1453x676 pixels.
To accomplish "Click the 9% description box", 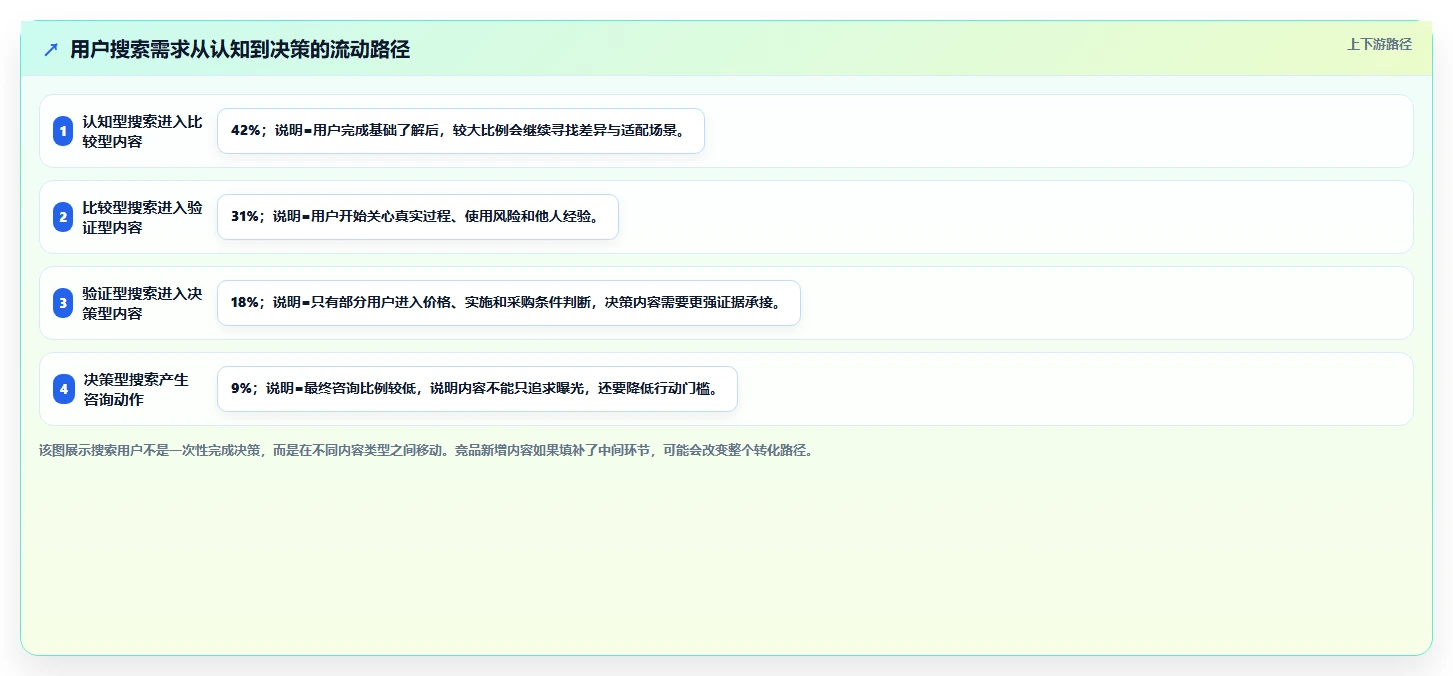I will (x=477, y=389).
